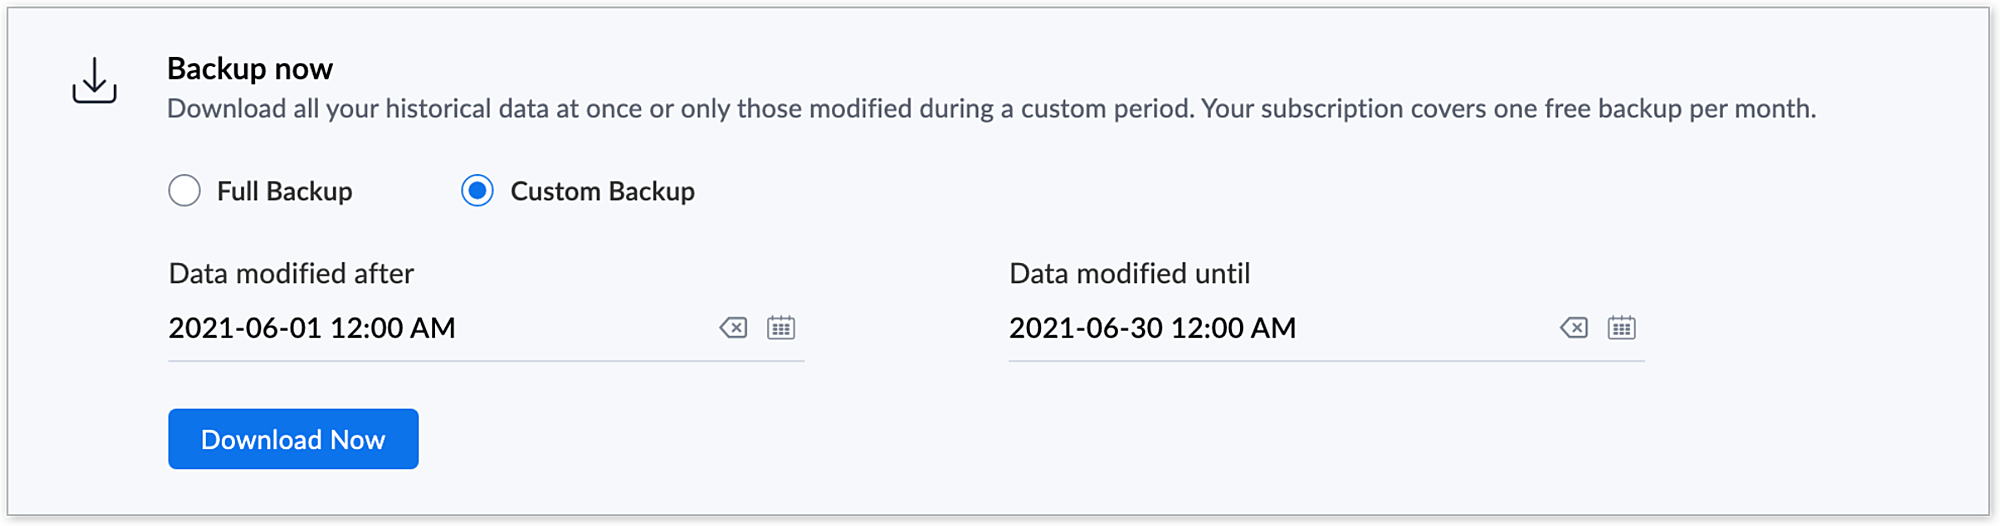Click the backup description text about subscription
2000x526 pixels.
[990, 109]
